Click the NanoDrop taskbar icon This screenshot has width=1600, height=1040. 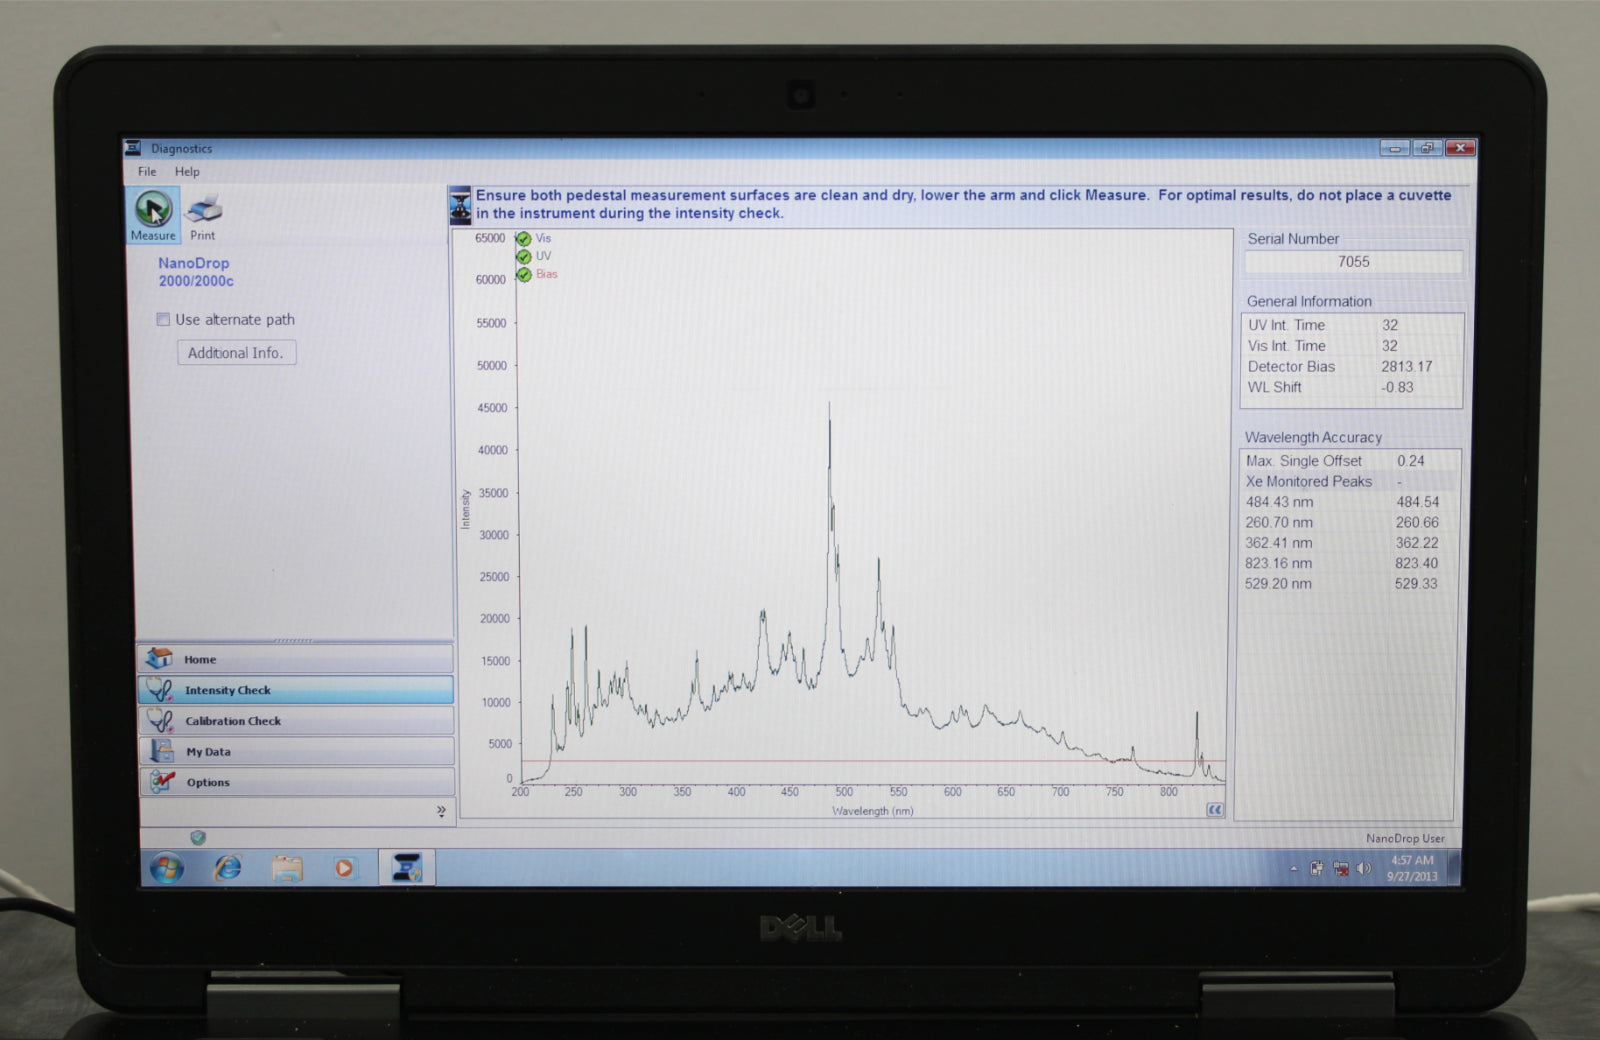(407, 868)
